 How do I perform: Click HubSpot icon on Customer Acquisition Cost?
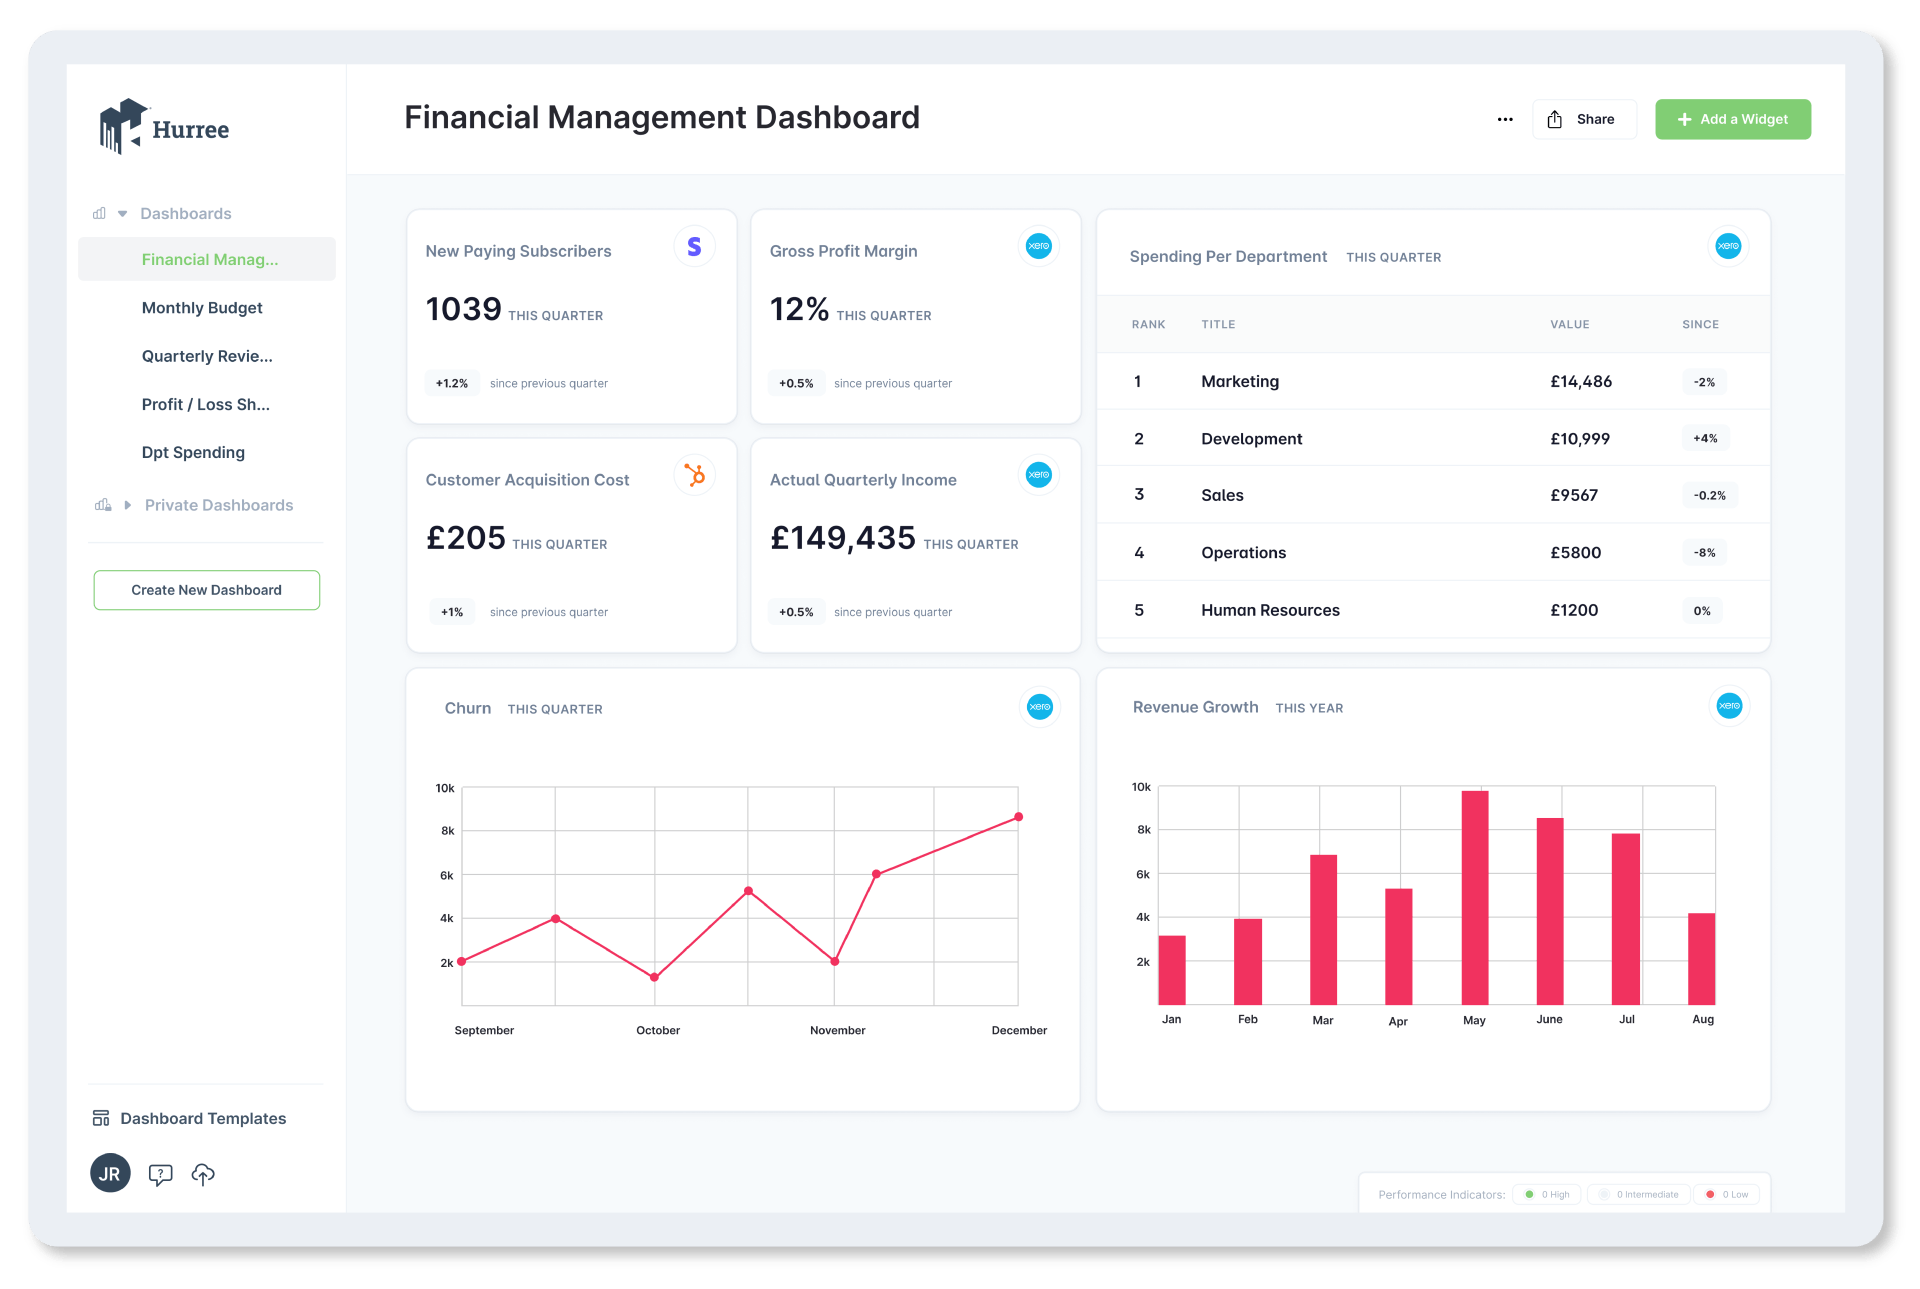click(694, 475)
